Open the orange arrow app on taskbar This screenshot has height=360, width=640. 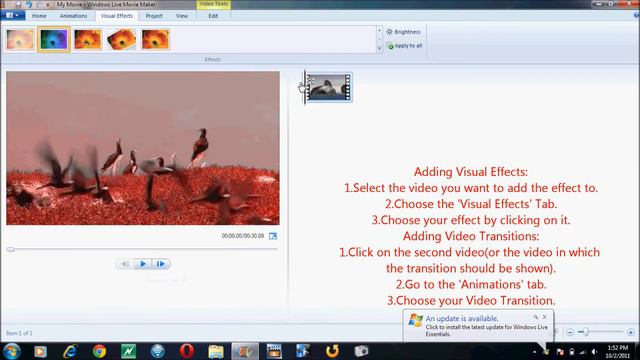point(332,351)
